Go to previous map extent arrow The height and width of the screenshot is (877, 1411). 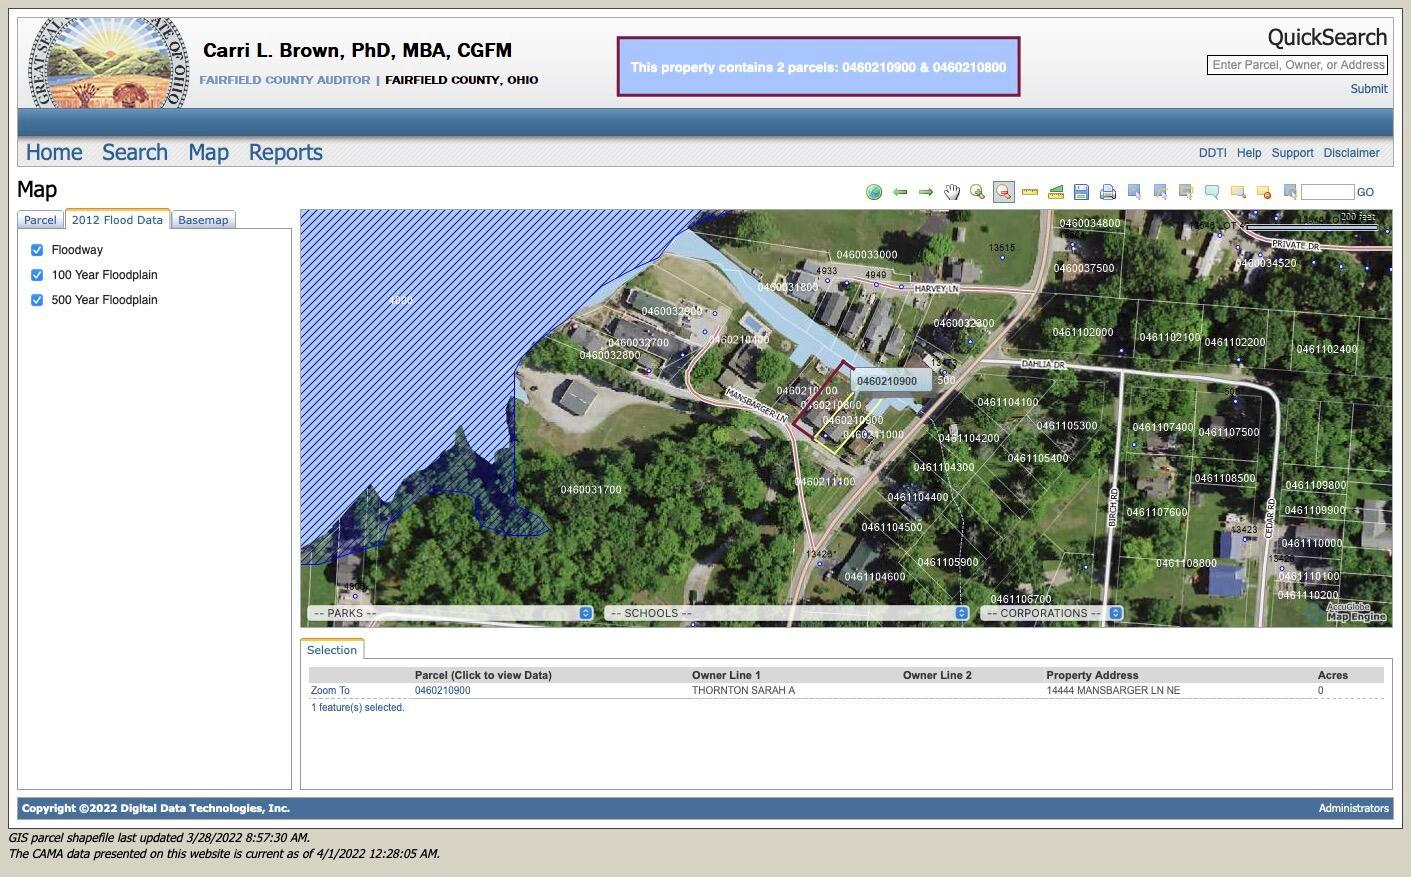tap(900, 192)
